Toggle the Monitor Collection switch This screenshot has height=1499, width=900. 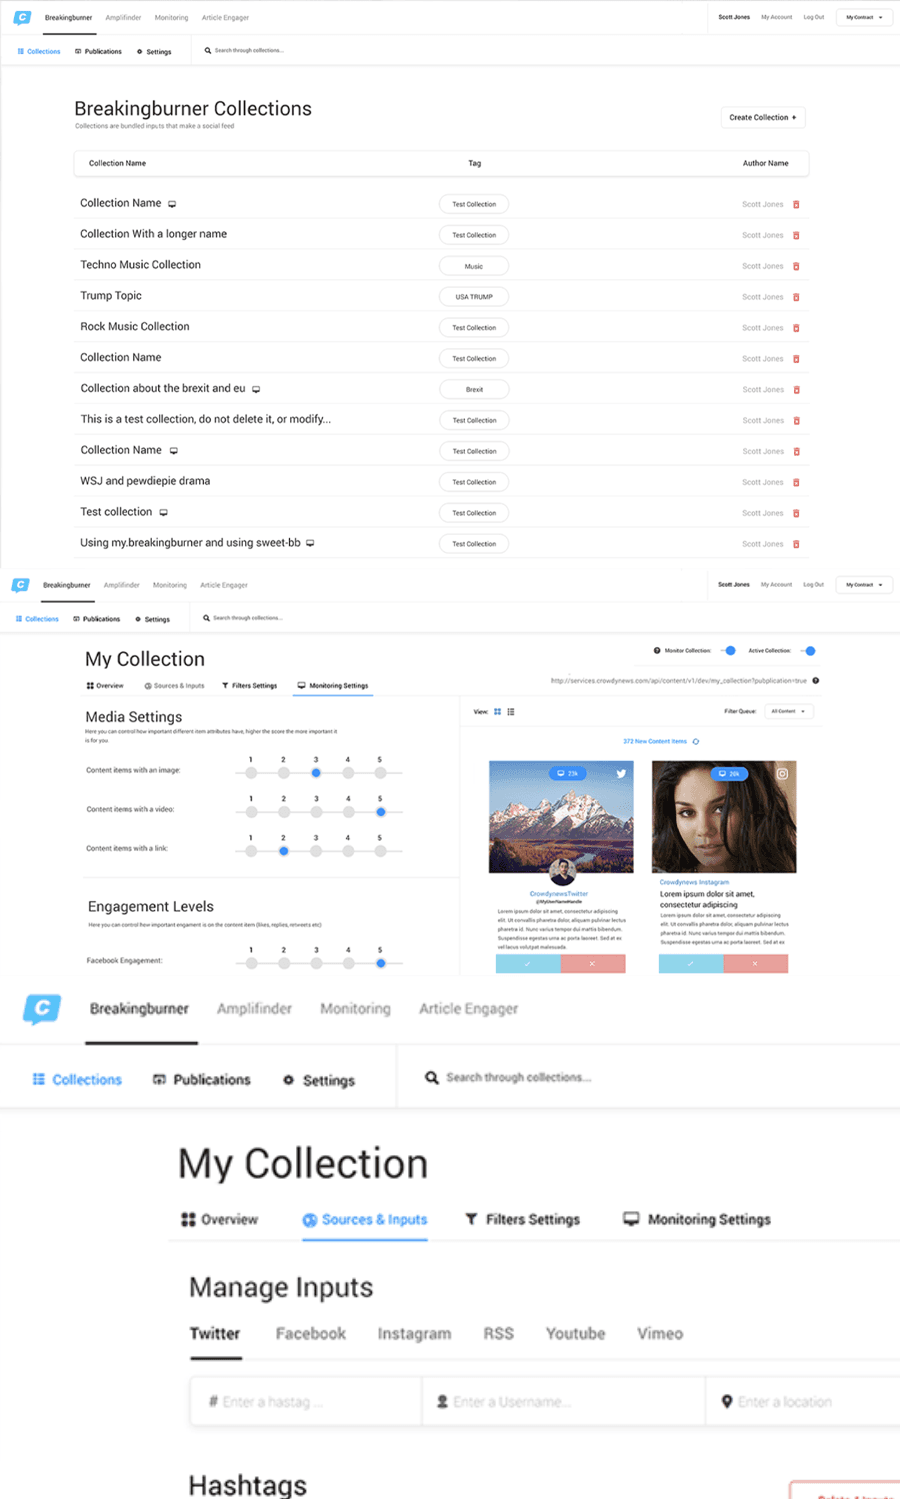coord(729,651)
